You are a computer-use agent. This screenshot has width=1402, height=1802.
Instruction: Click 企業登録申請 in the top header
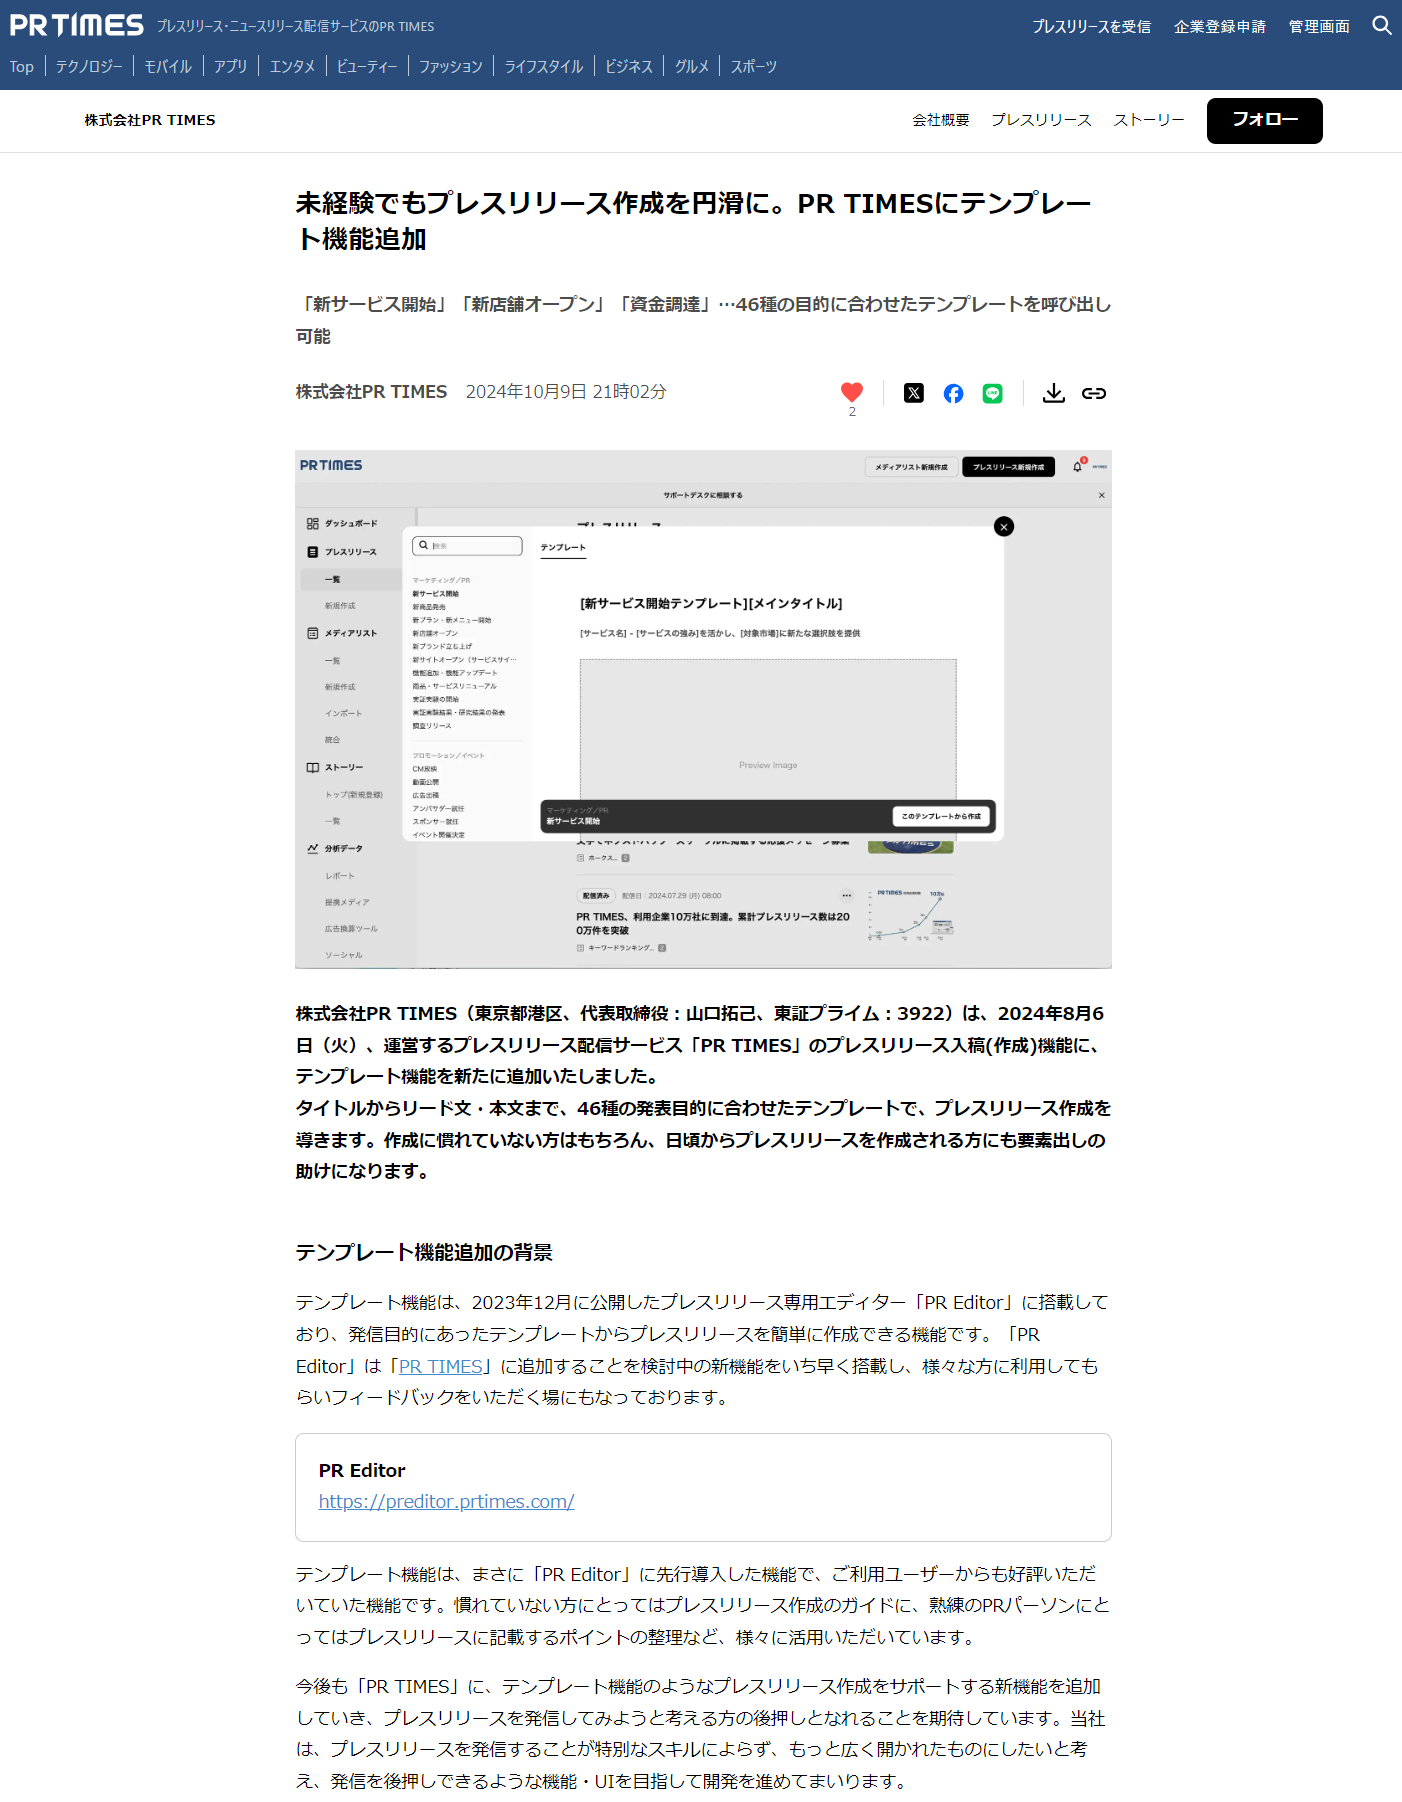(1219, 26)
